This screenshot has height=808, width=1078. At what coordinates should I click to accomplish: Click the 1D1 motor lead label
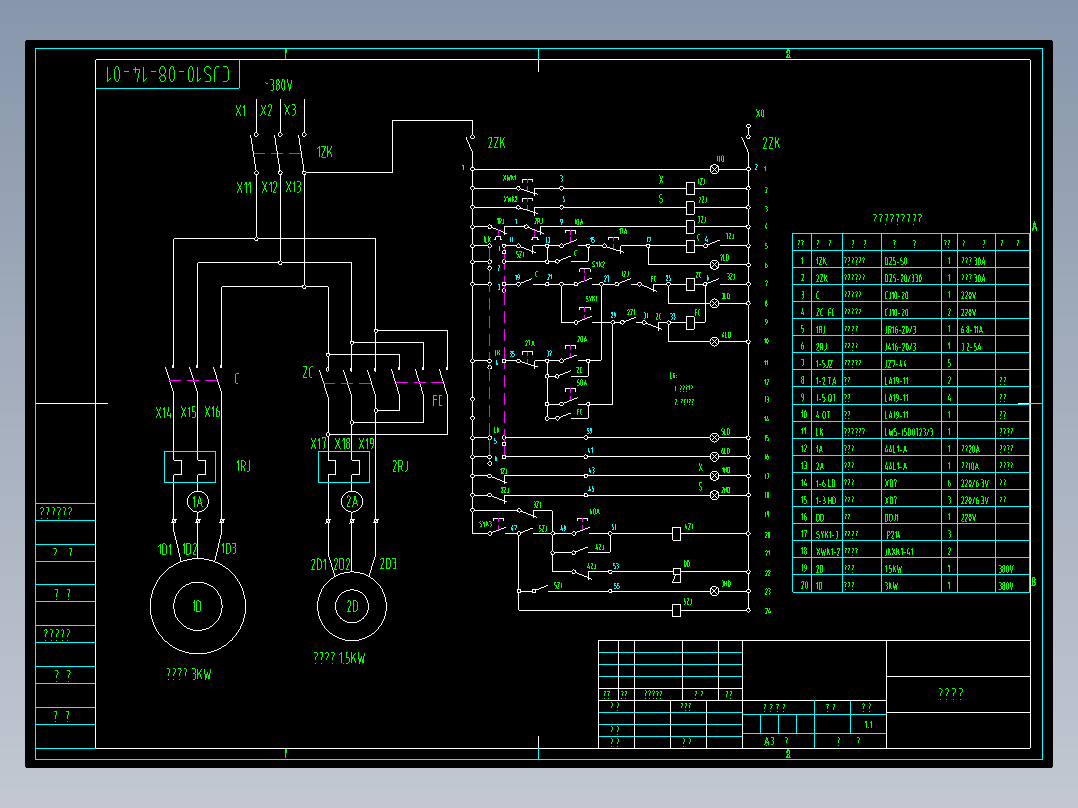(165, 549)
